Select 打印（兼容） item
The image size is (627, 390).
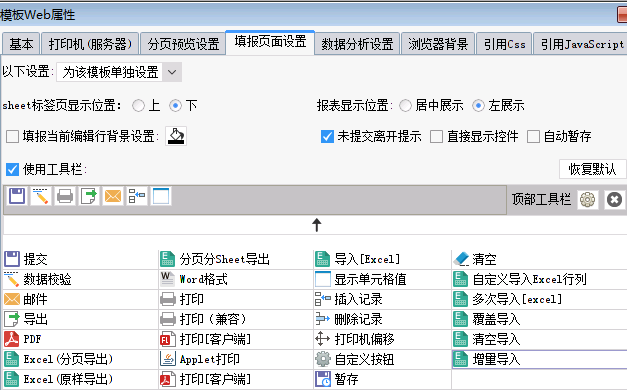(x=236, y=319)
